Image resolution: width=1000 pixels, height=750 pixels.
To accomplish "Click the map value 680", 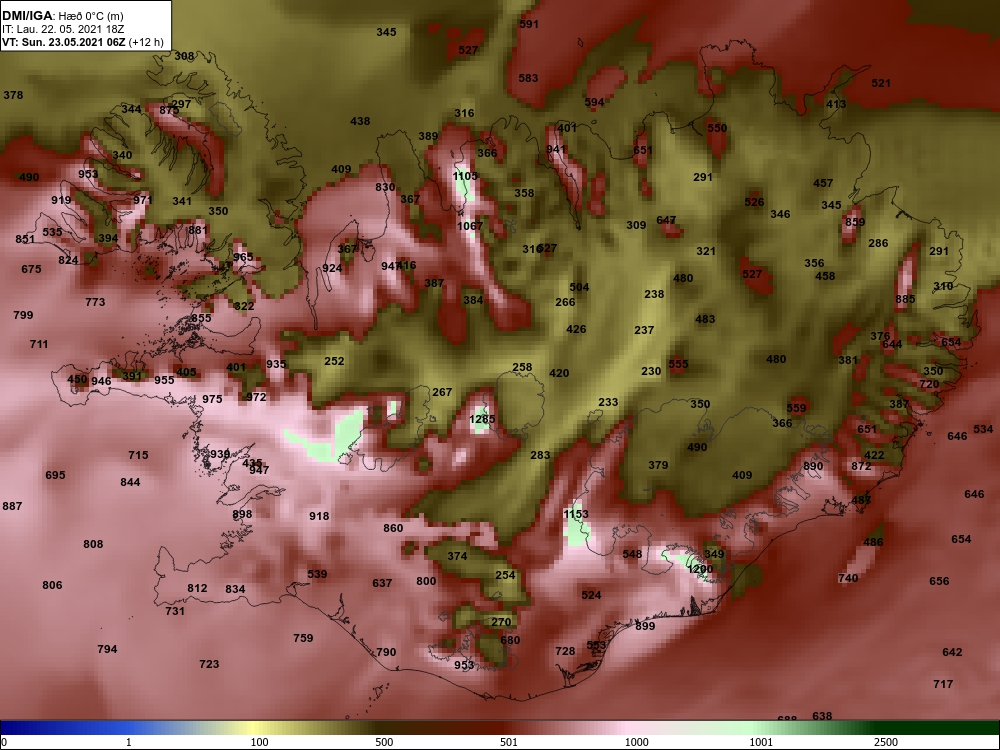I will click(510, 640).
